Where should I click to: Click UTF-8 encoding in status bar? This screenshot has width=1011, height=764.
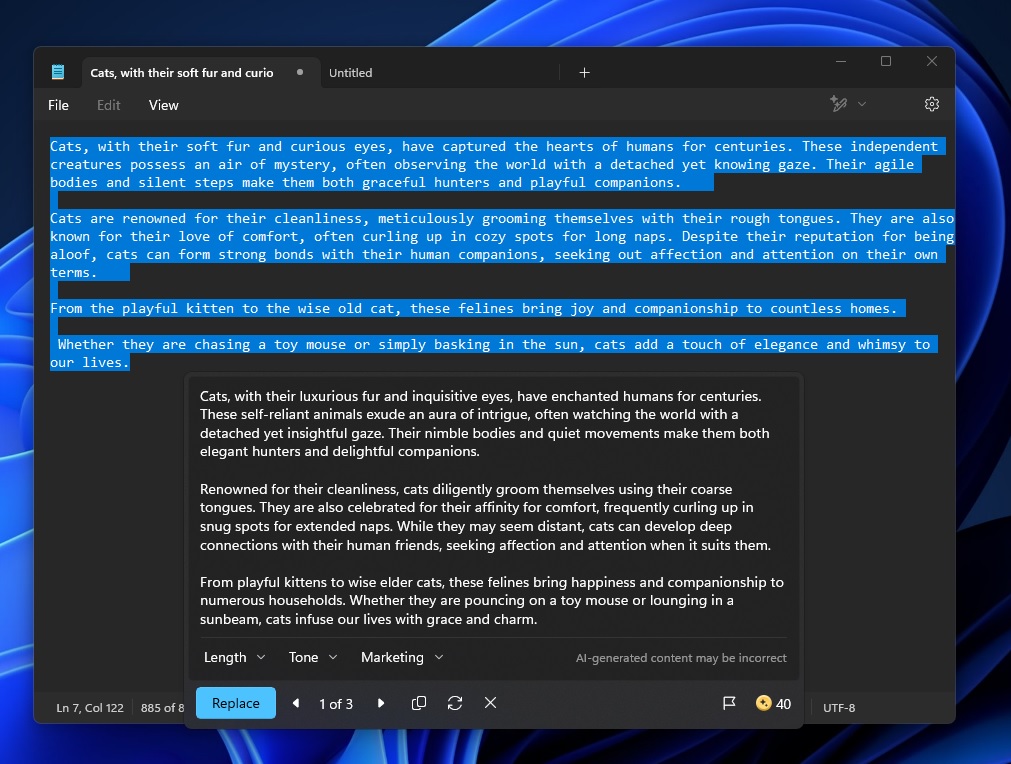pyautogui.click(x=839, y=708)
